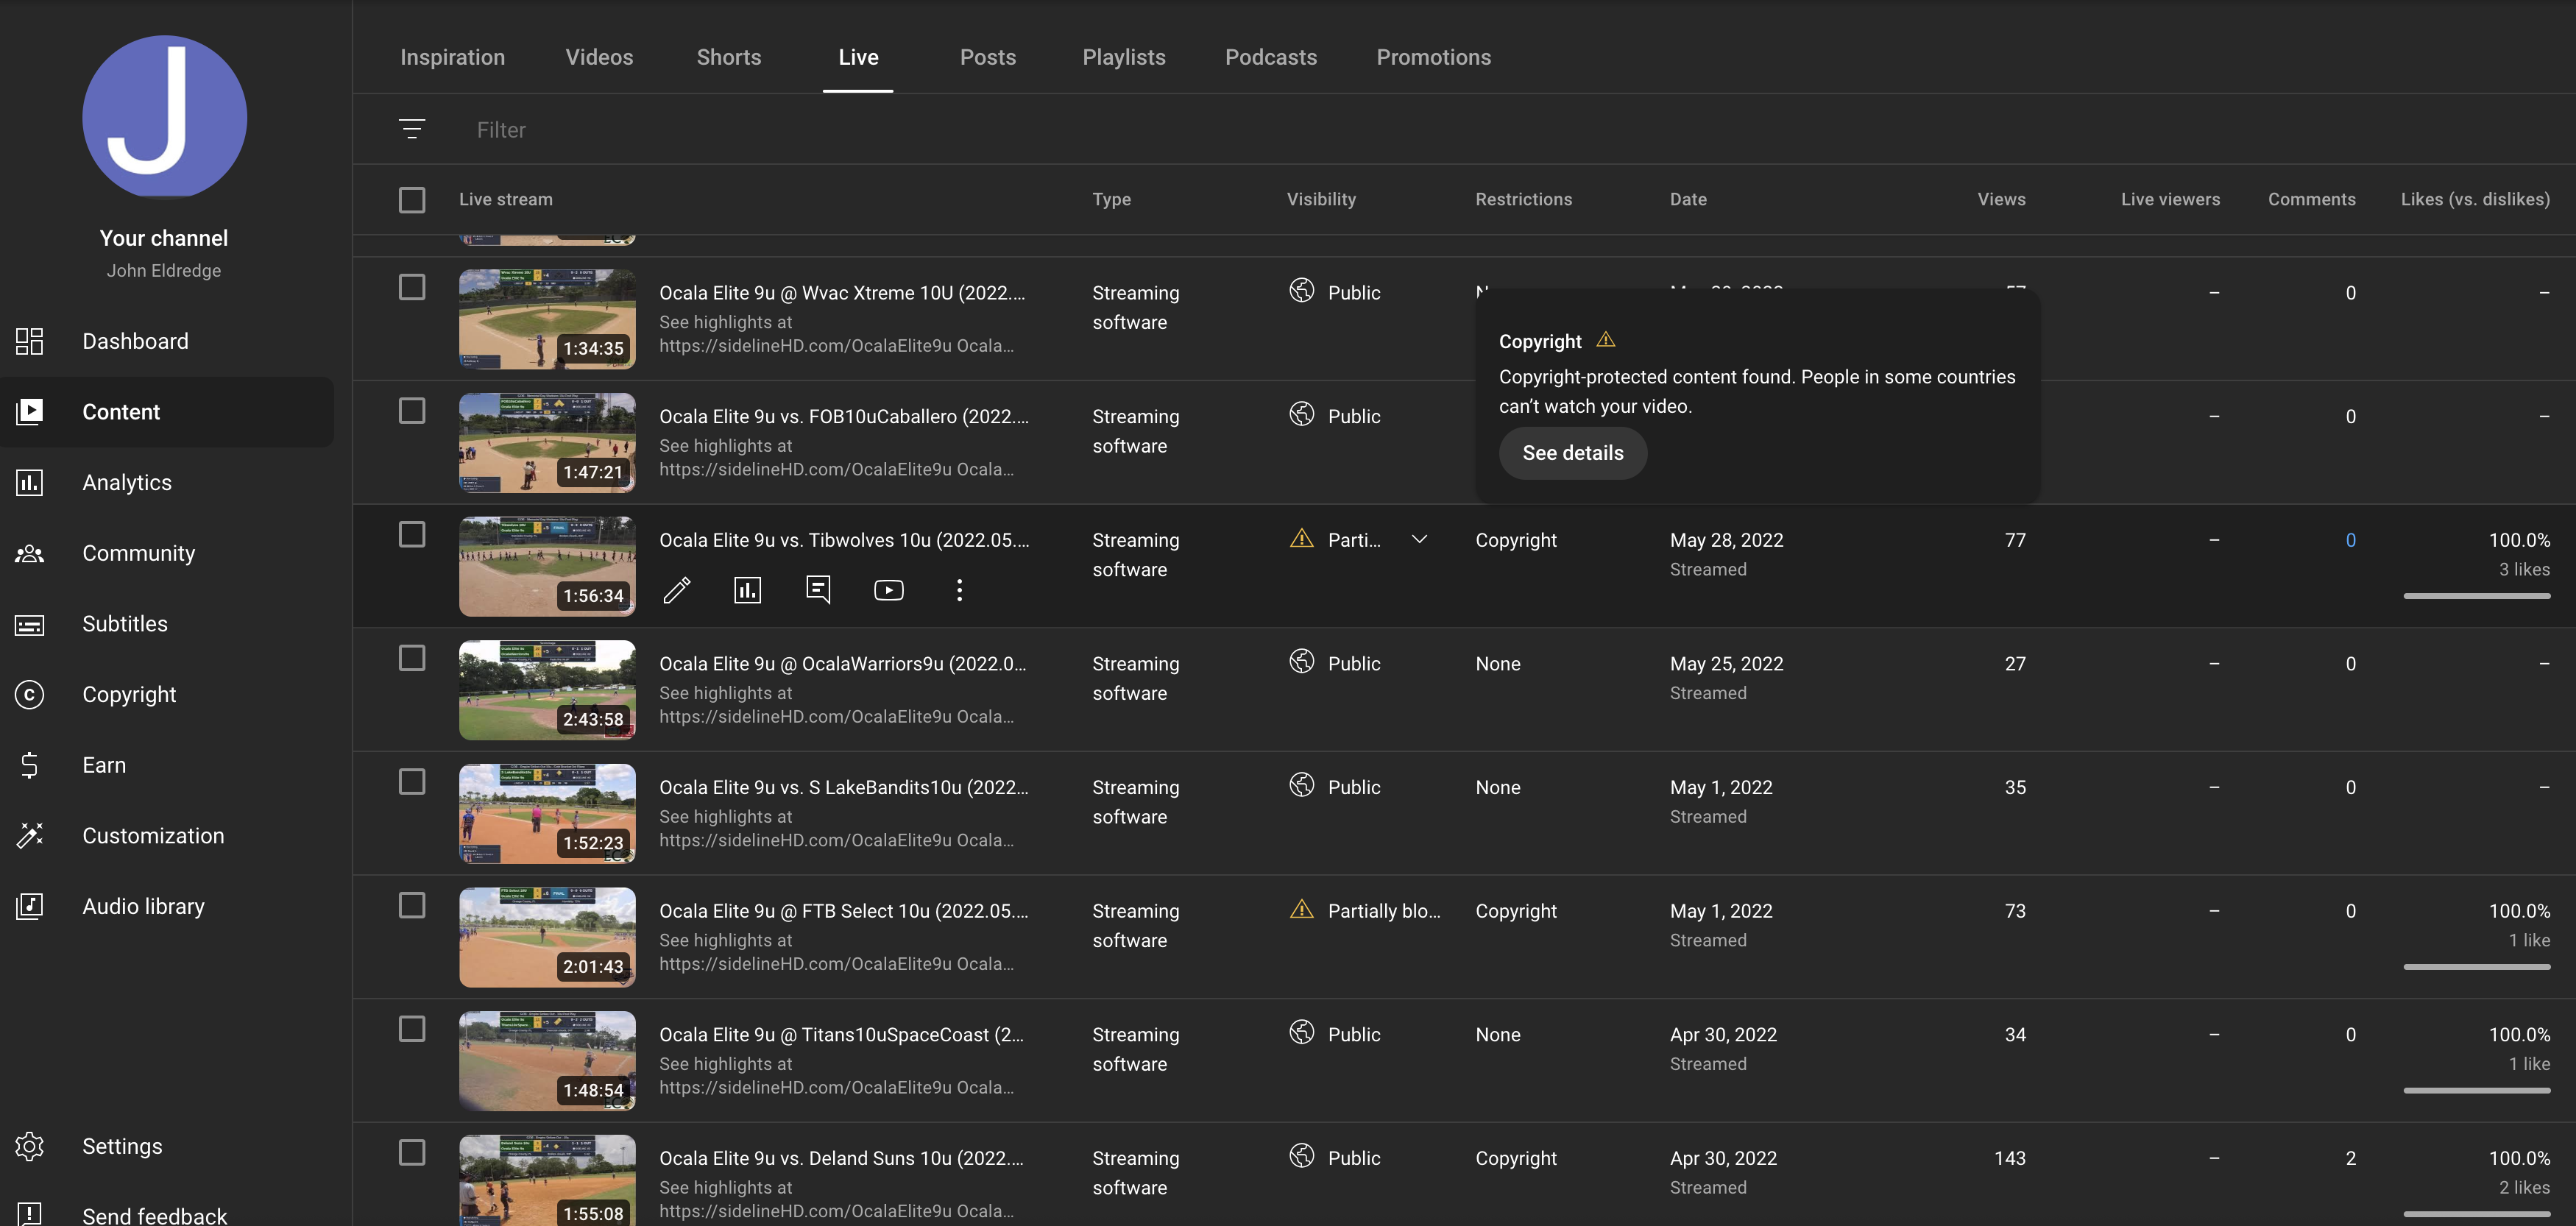Screen dimensions: 2576x1226
Task: Click the filter lines icon
Action: (x=412, y=129)
